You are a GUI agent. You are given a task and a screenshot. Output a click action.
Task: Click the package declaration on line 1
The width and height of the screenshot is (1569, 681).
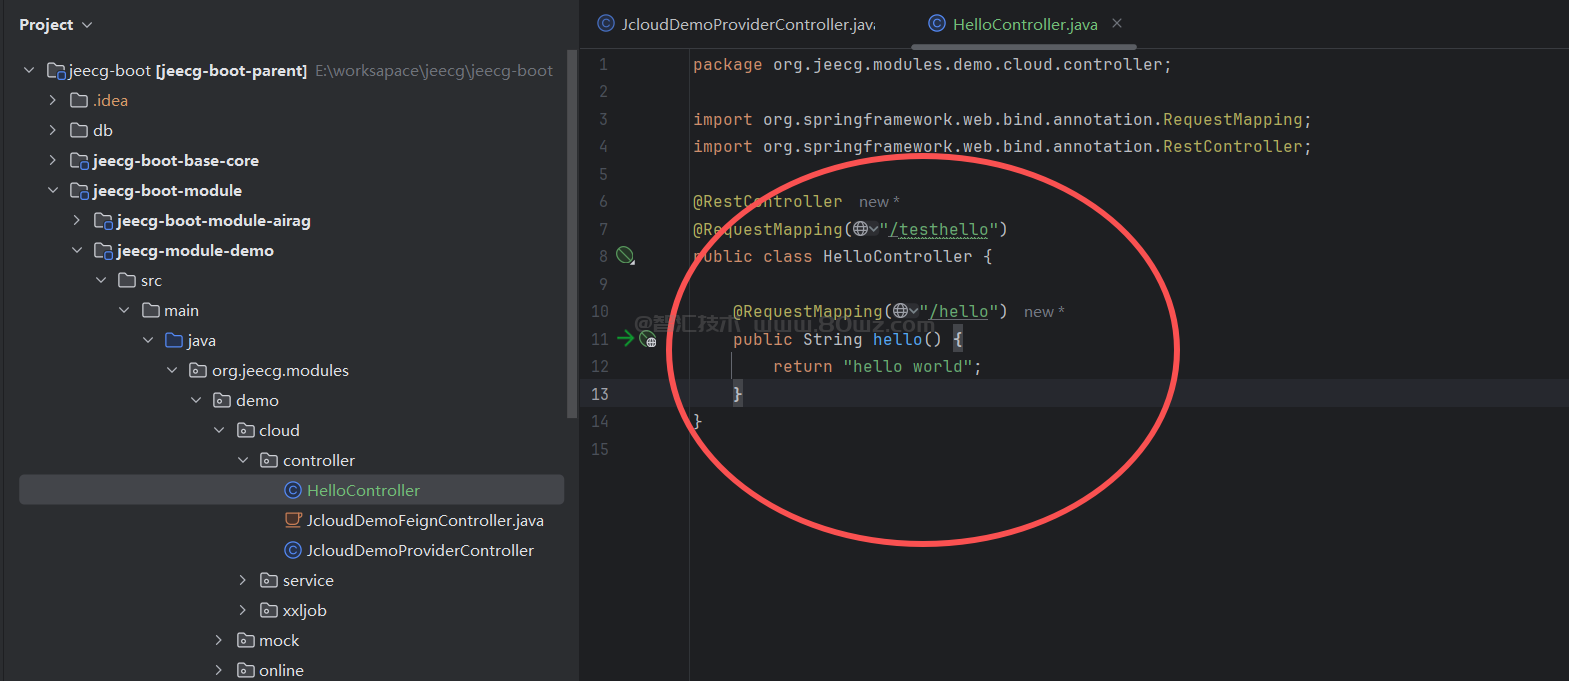932,64
